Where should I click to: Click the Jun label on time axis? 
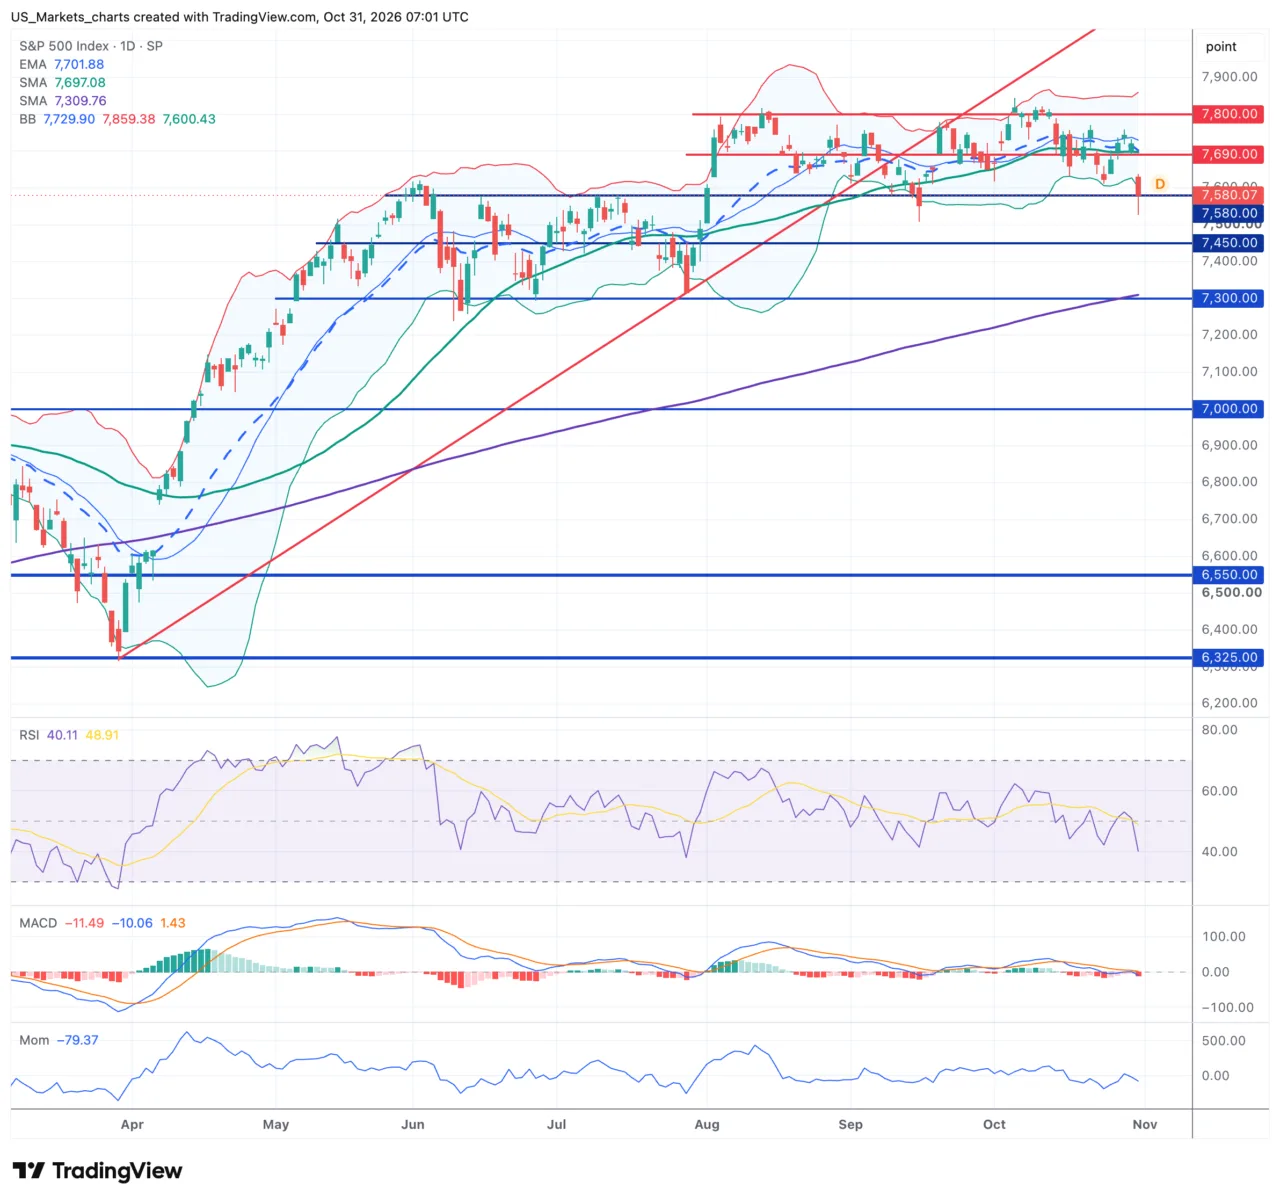(413, 1125)
